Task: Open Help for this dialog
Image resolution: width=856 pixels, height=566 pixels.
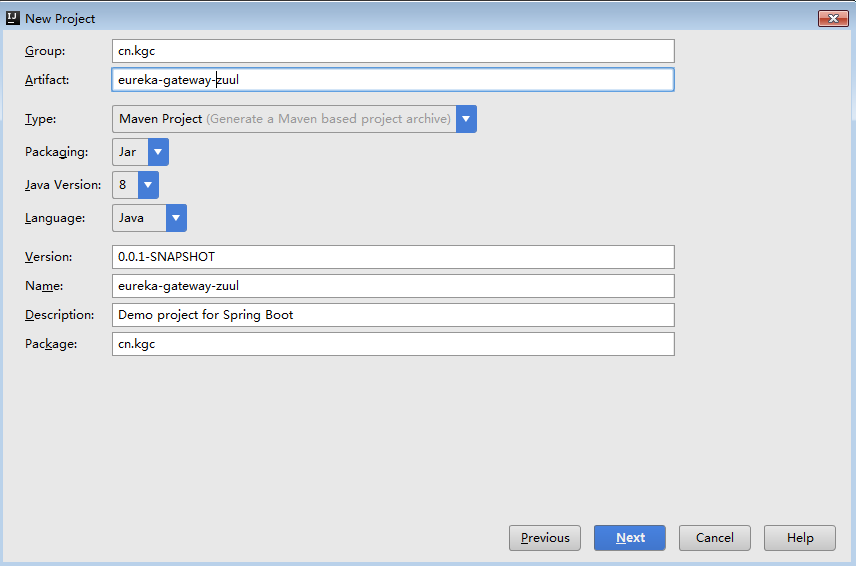Action: (x=800, y=538)
